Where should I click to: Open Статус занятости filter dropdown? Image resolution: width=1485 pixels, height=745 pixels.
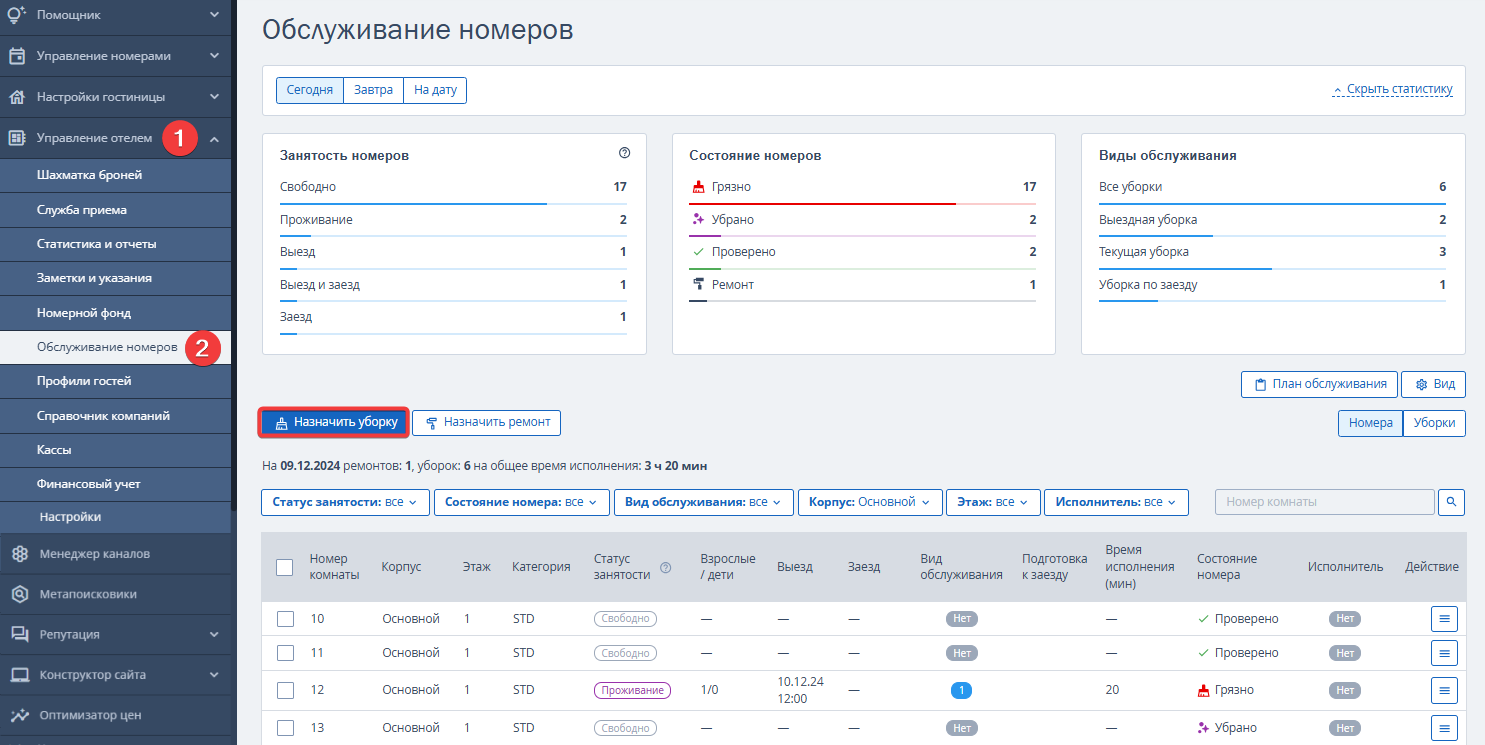346,502
